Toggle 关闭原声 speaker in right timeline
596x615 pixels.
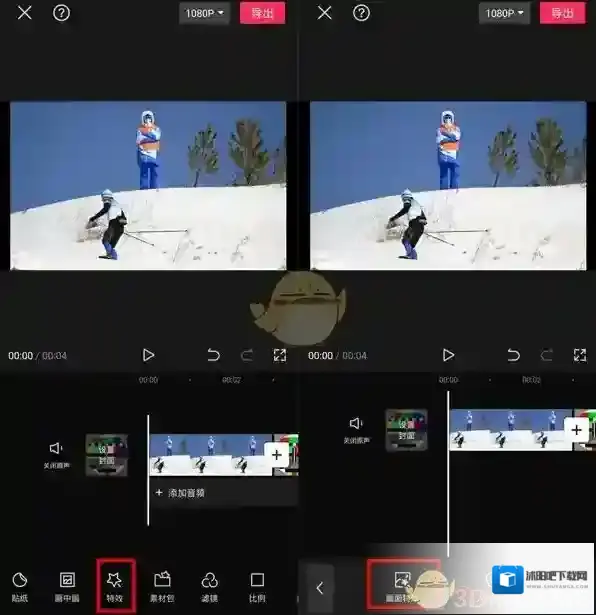pos(356,430)
